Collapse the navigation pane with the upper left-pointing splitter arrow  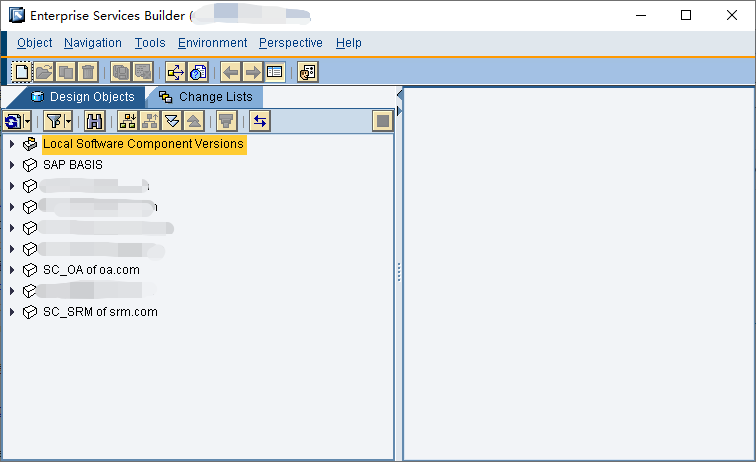click(399, 95)
